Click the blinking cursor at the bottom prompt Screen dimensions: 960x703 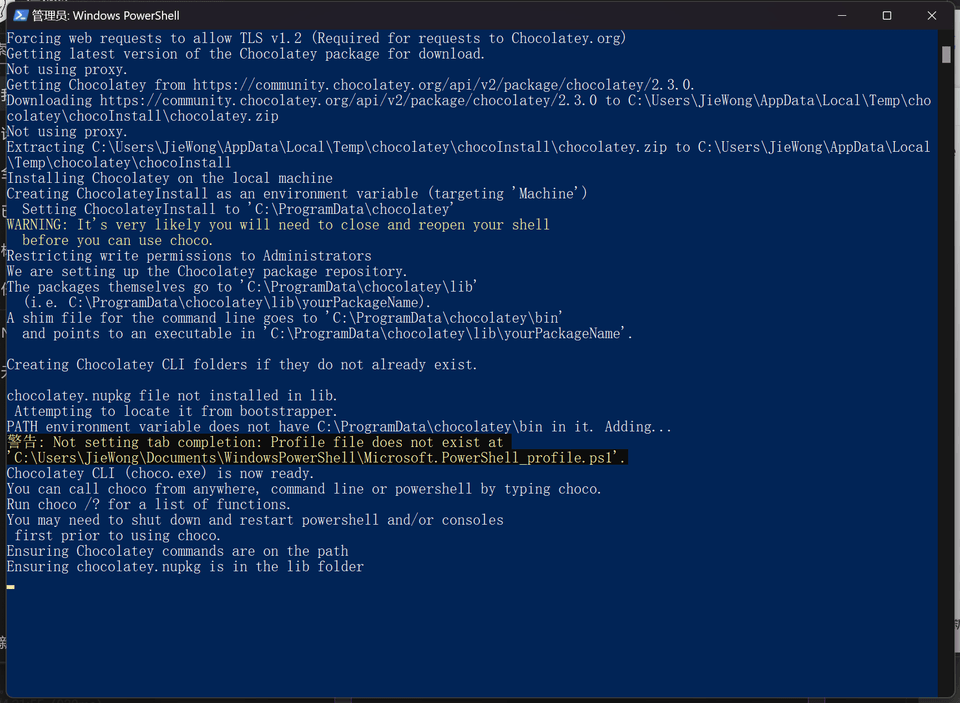(11, 587)
